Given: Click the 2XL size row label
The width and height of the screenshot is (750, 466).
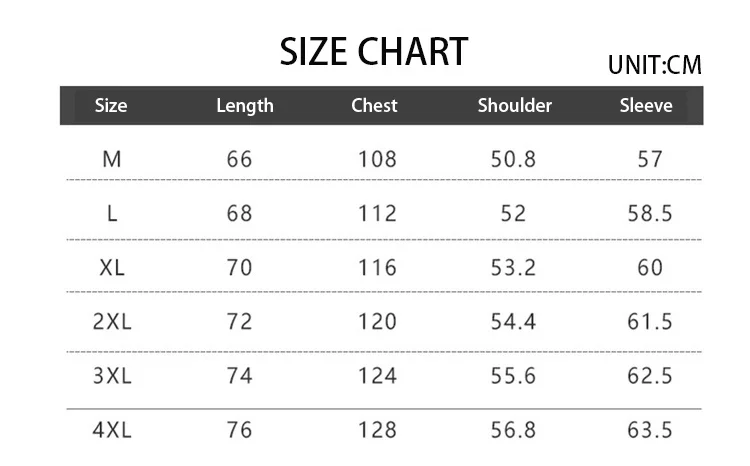Looking at the screenshot, I should pos(111,321).
